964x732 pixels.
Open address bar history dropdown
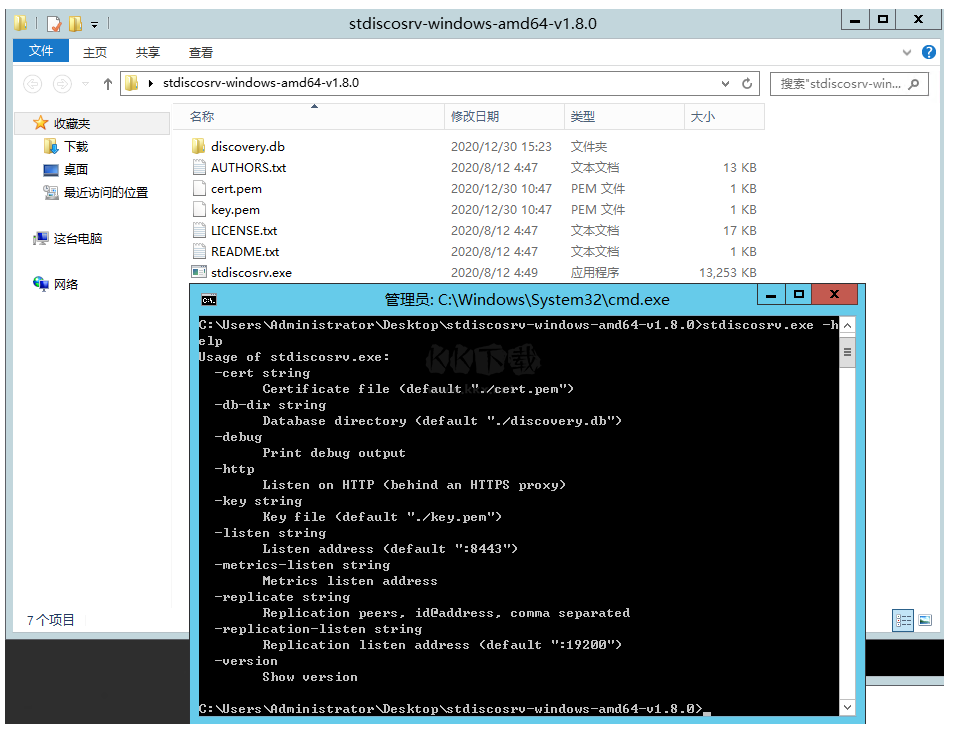(727, 84)
